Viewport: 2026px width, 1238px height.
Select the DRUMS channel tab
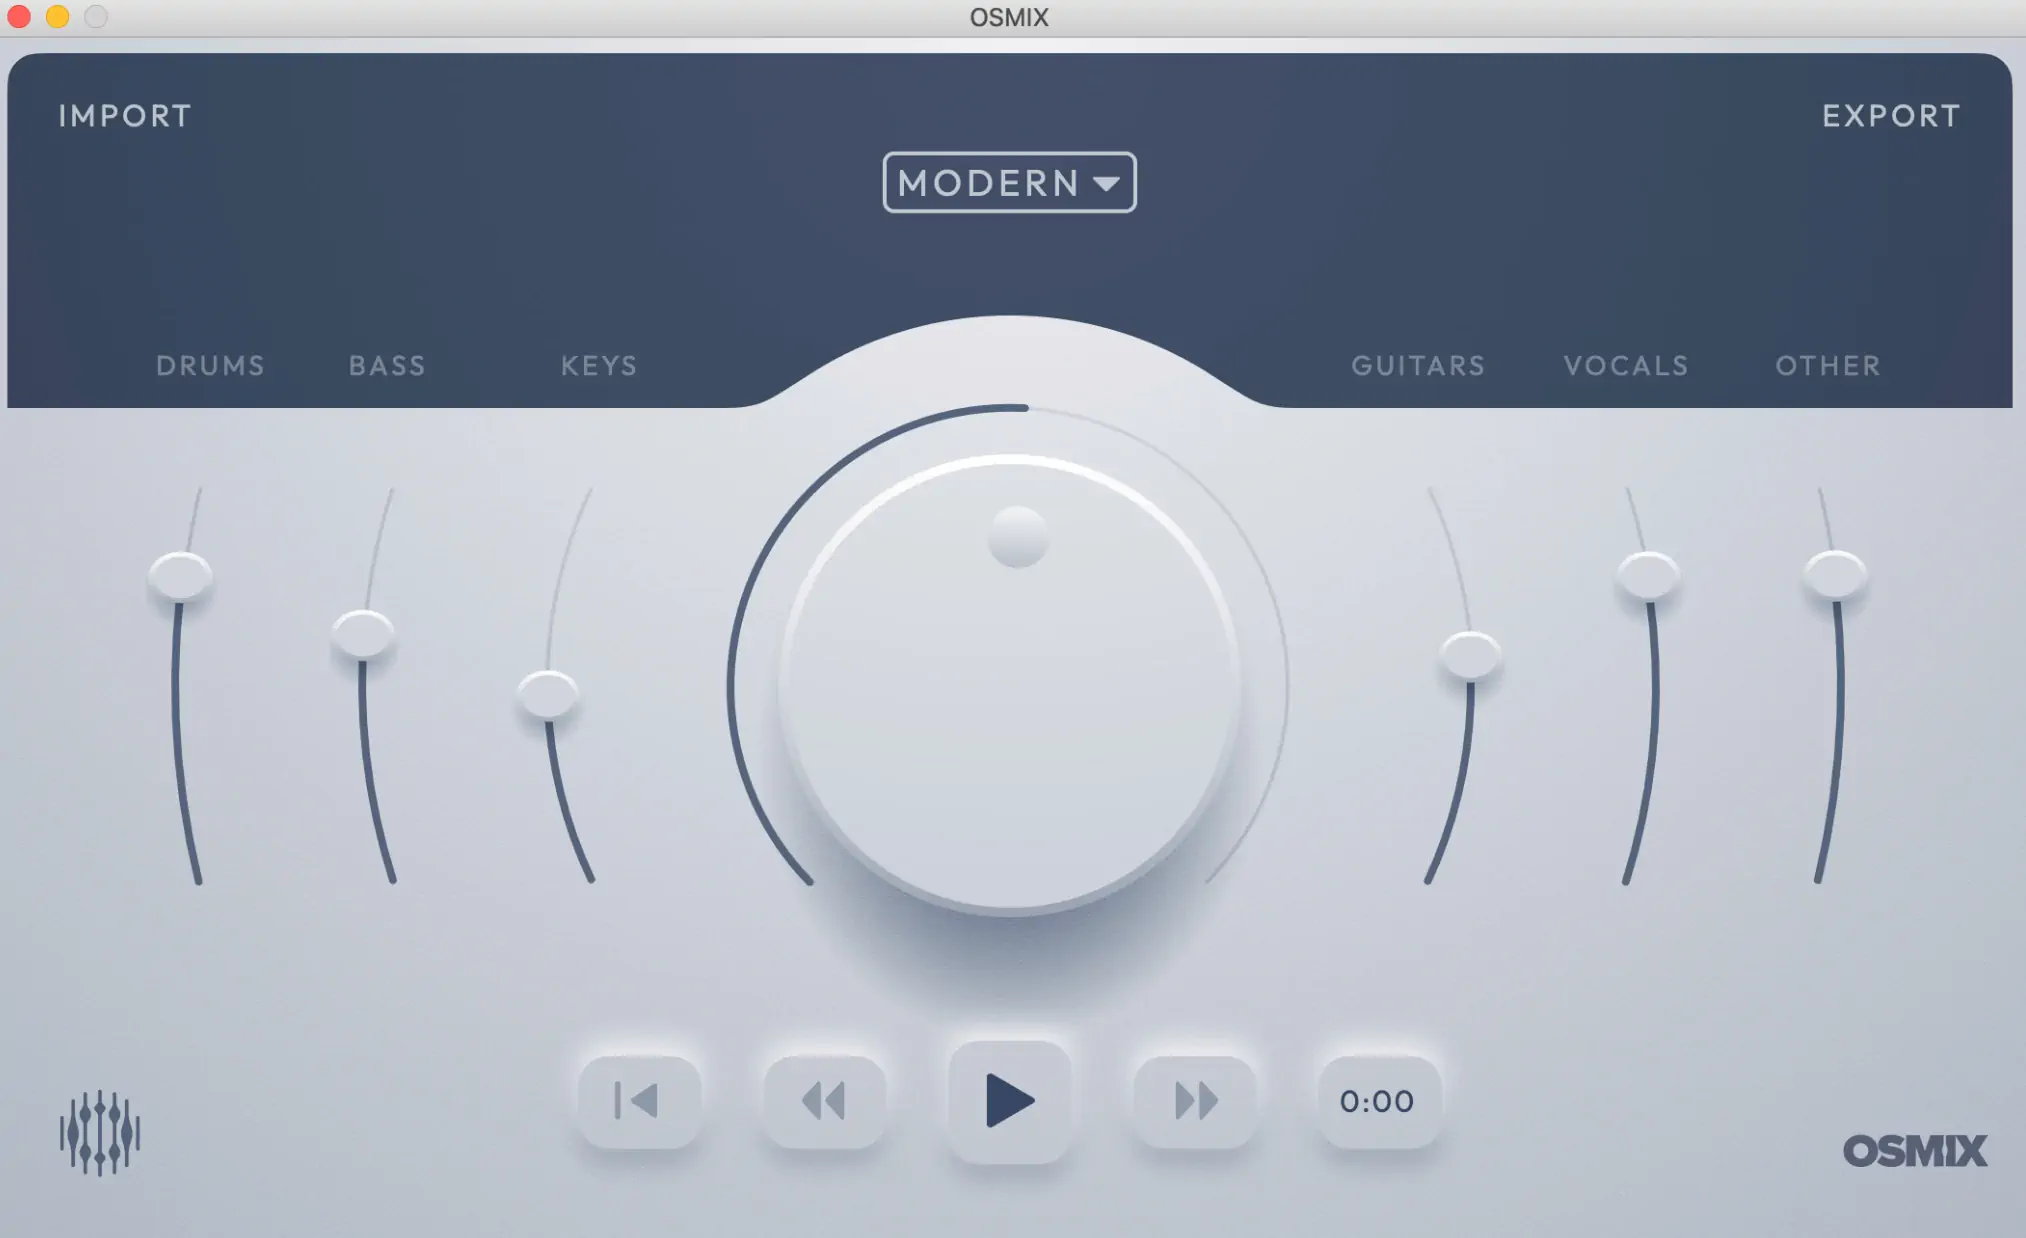pos(210,365)
